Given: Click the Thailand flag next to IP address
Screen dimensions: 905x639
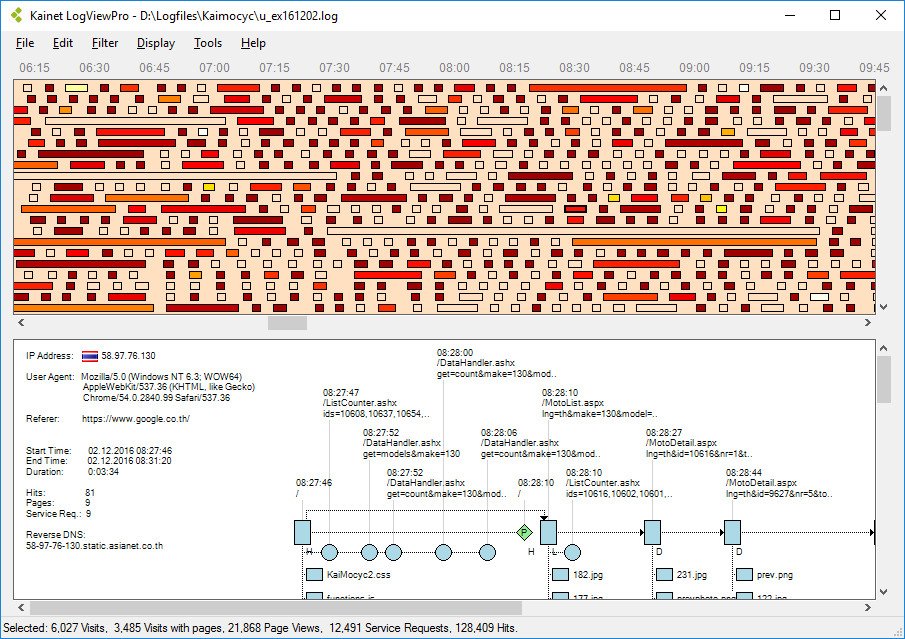Looking at the screenshot, I should [x=90, y=356].
